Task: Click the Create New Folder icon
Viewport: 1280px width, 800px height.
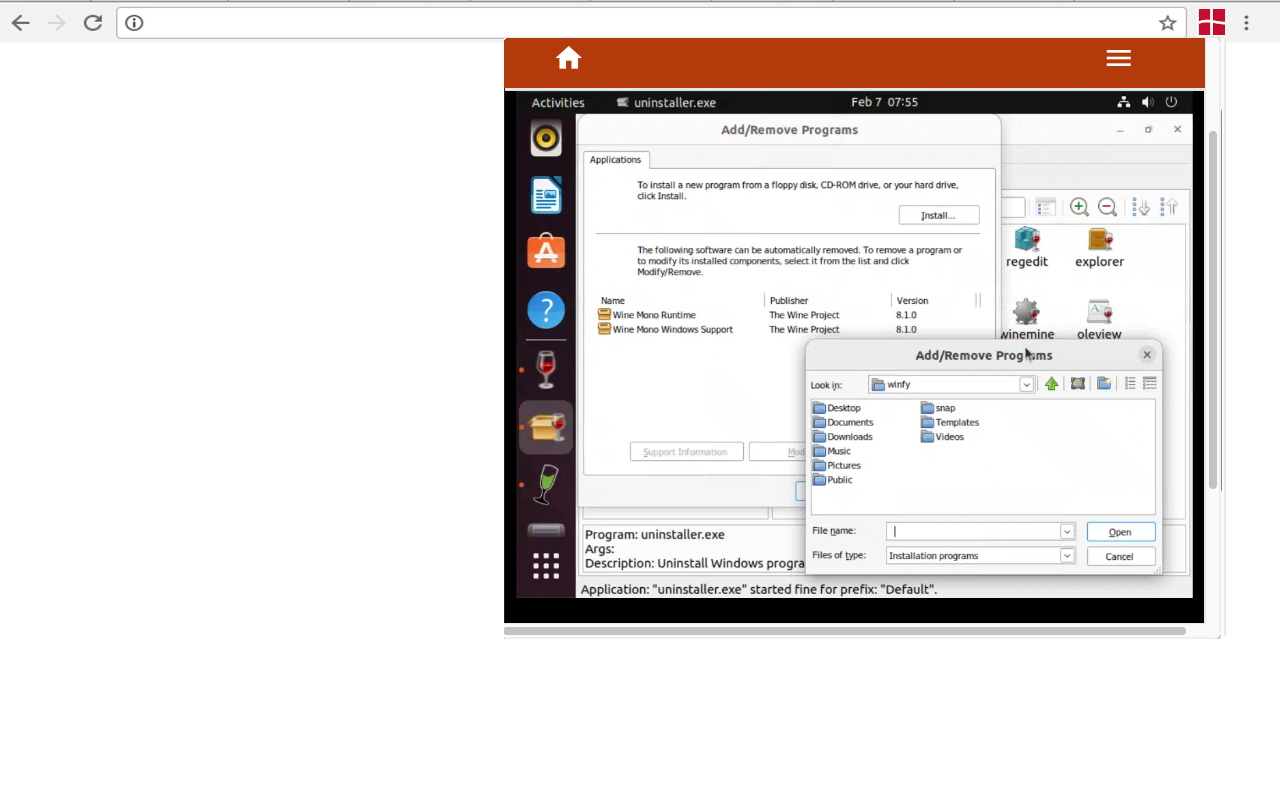Action: (x=1104, y=384)
